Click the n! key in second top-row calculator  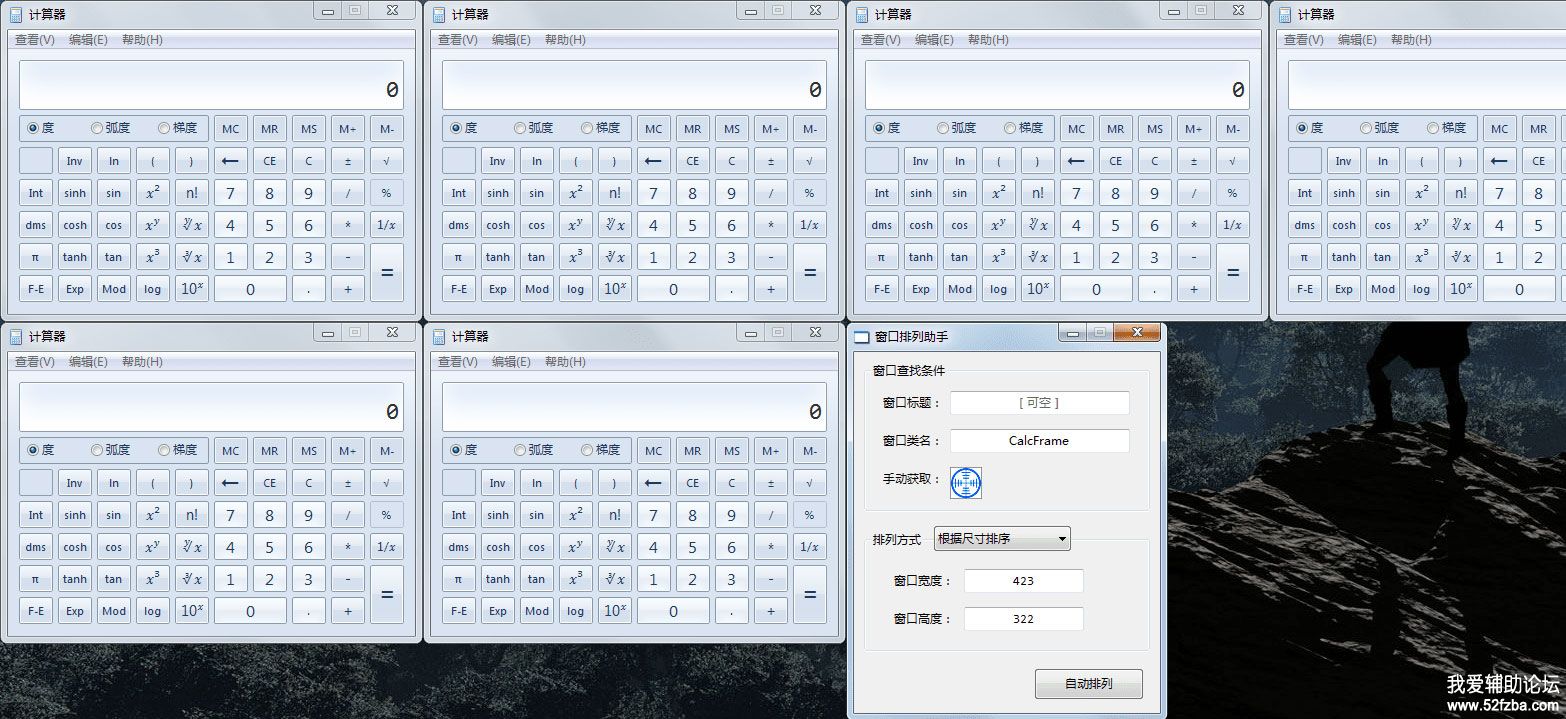(x=614, y=193)
